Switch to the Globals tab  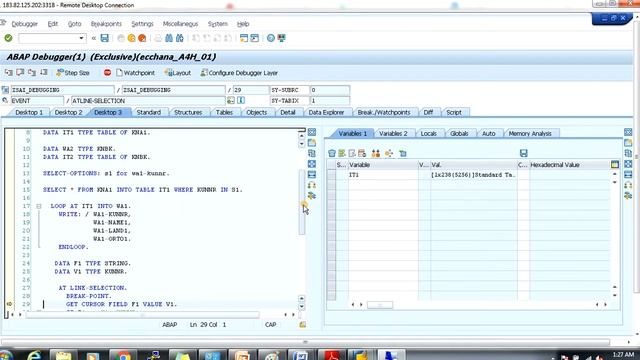[x=459, y=133]
